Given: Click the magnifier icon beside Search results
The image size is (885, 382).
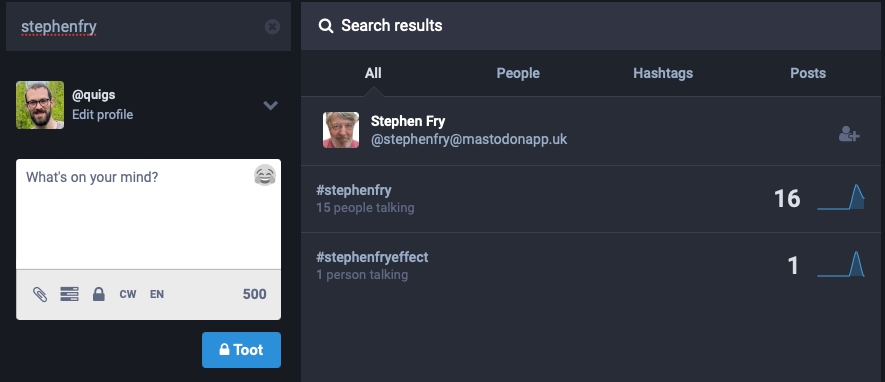Looking at the screenshot, I should [326, 26].
